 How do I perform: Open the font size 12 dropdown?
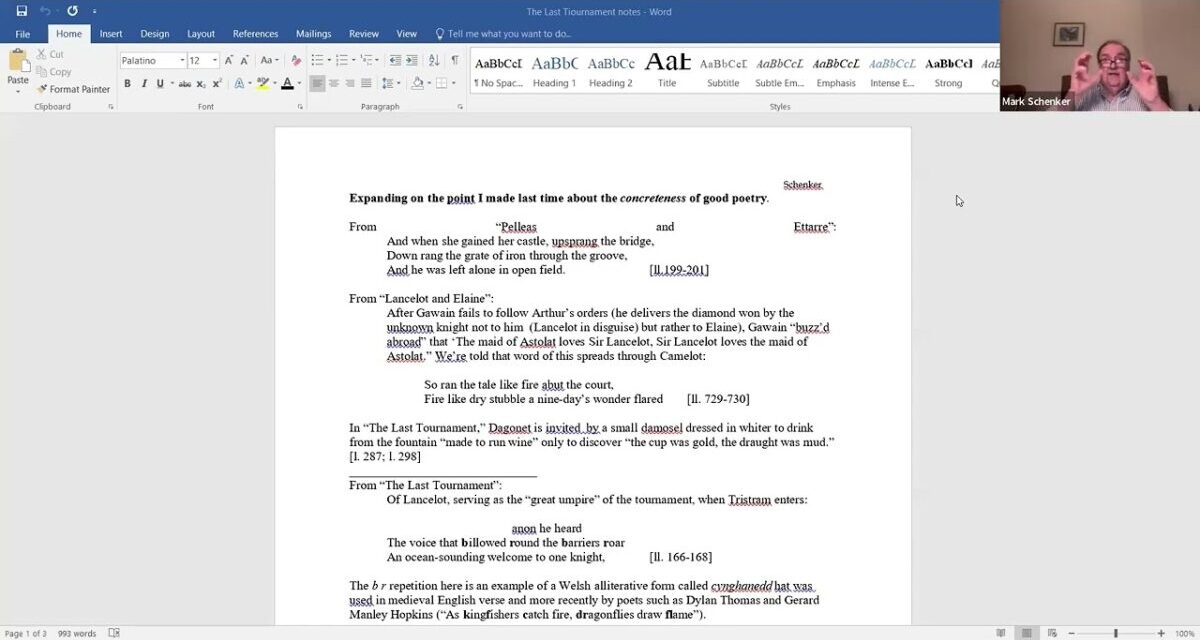(214, 60)
